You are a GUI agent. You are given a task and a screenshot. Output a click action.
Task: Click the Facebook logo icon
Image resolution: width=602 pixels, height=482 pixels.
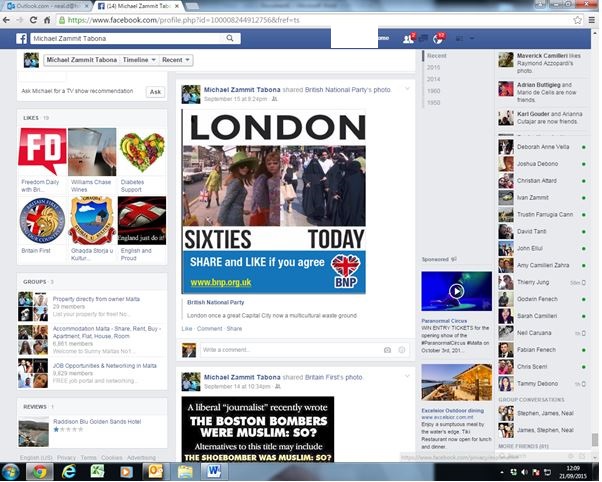pyautogui.click(x=22, y=38)
